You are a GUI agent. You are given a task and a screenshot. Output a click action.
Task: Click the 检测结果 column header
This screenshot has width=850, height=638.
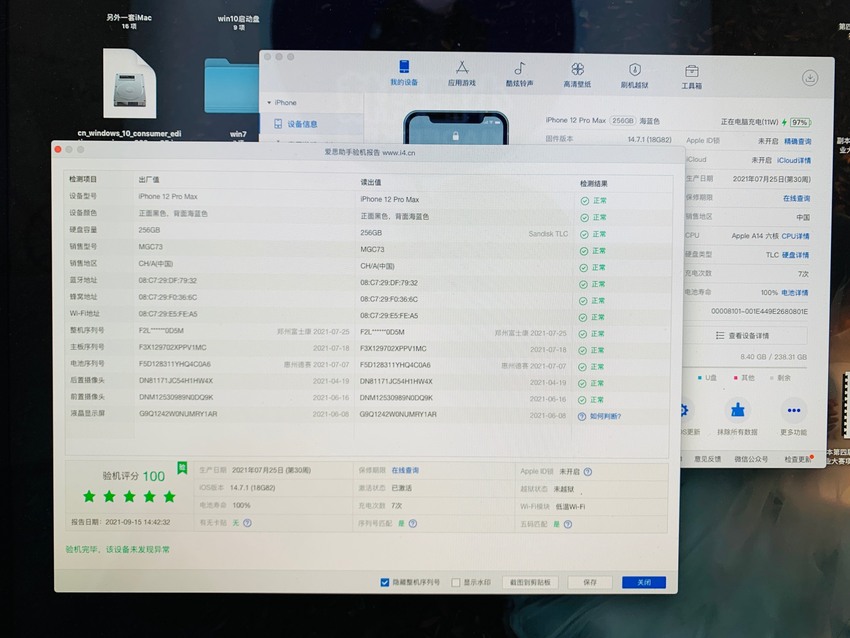click(594, 184)
